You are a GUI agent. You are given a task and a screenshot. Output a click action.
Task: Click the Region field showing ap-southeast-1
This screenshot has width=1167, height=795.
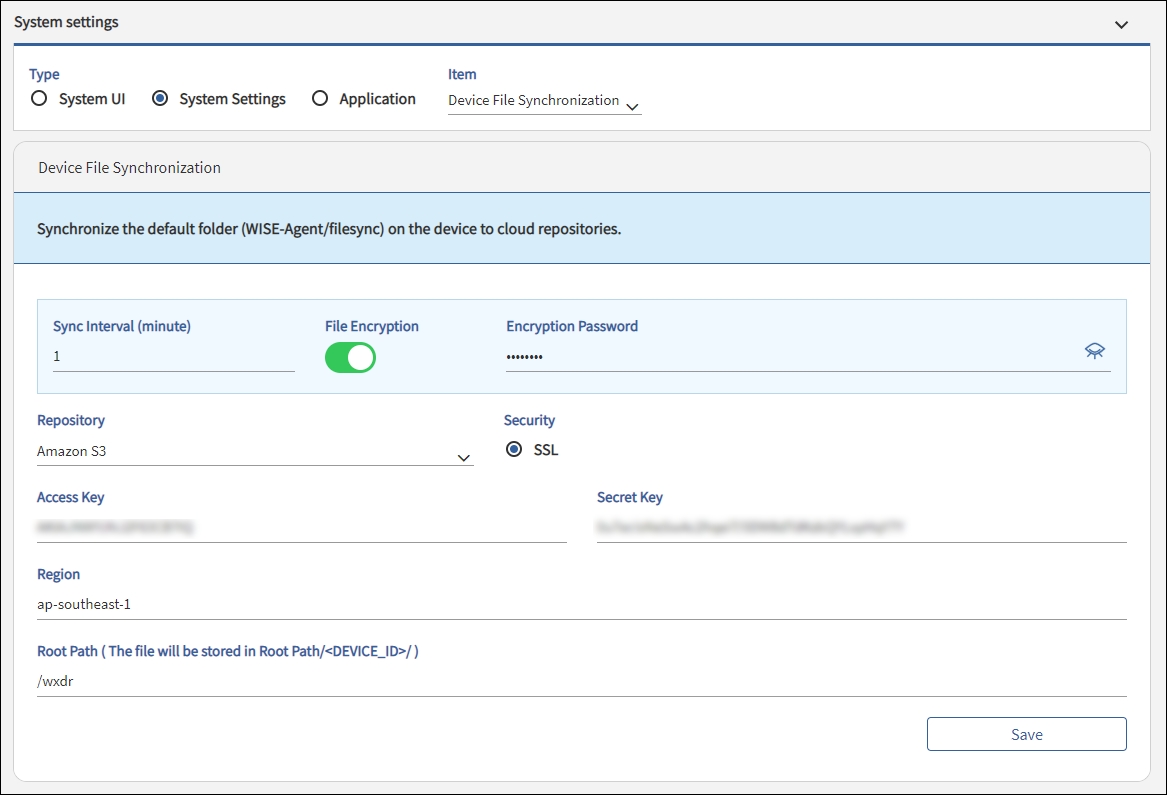pyautogui.click(x=581, y=604)
